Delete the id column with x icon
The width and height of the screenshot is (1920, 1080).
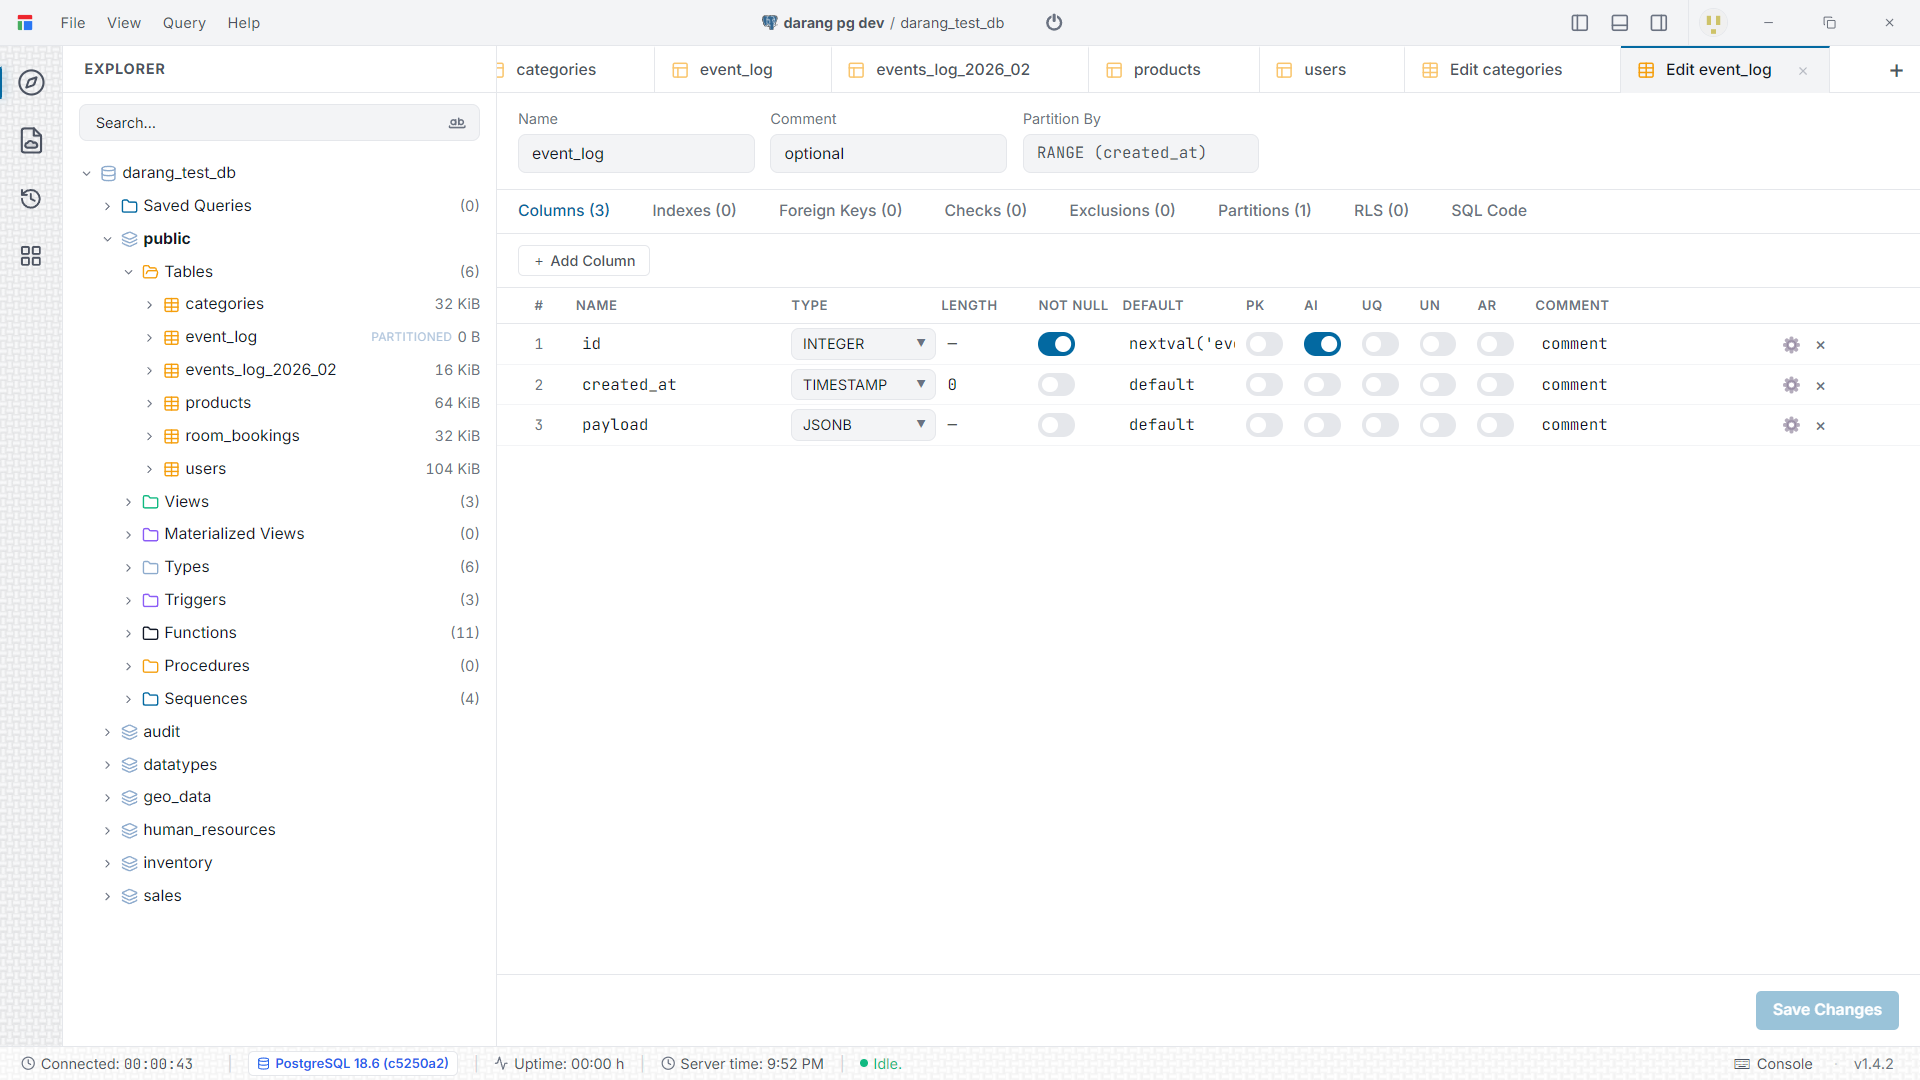[1821, 345]
